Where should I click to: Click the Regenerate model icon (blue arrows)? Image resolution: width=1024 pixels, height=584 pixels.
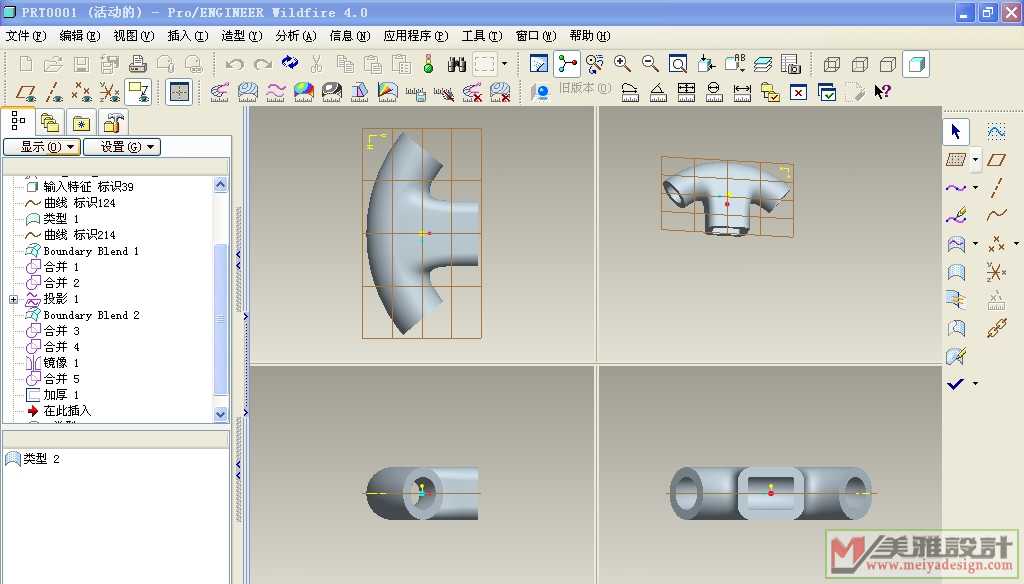click(290, 63)
